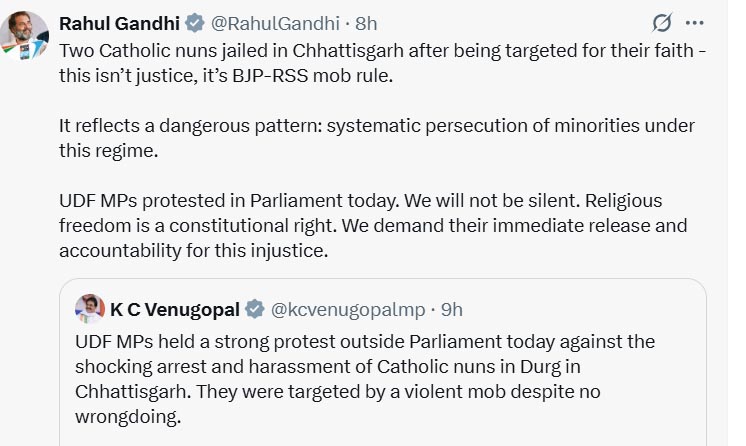Click the K C Venugopal display name
The width and height of the screenshot is (746, 446).
coord(176,309)
